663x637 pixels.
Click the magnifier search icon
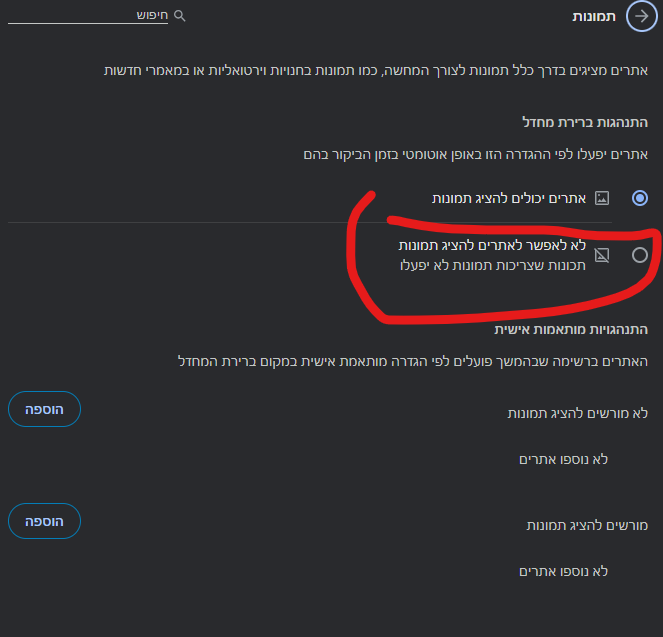[x=180, y=17]
